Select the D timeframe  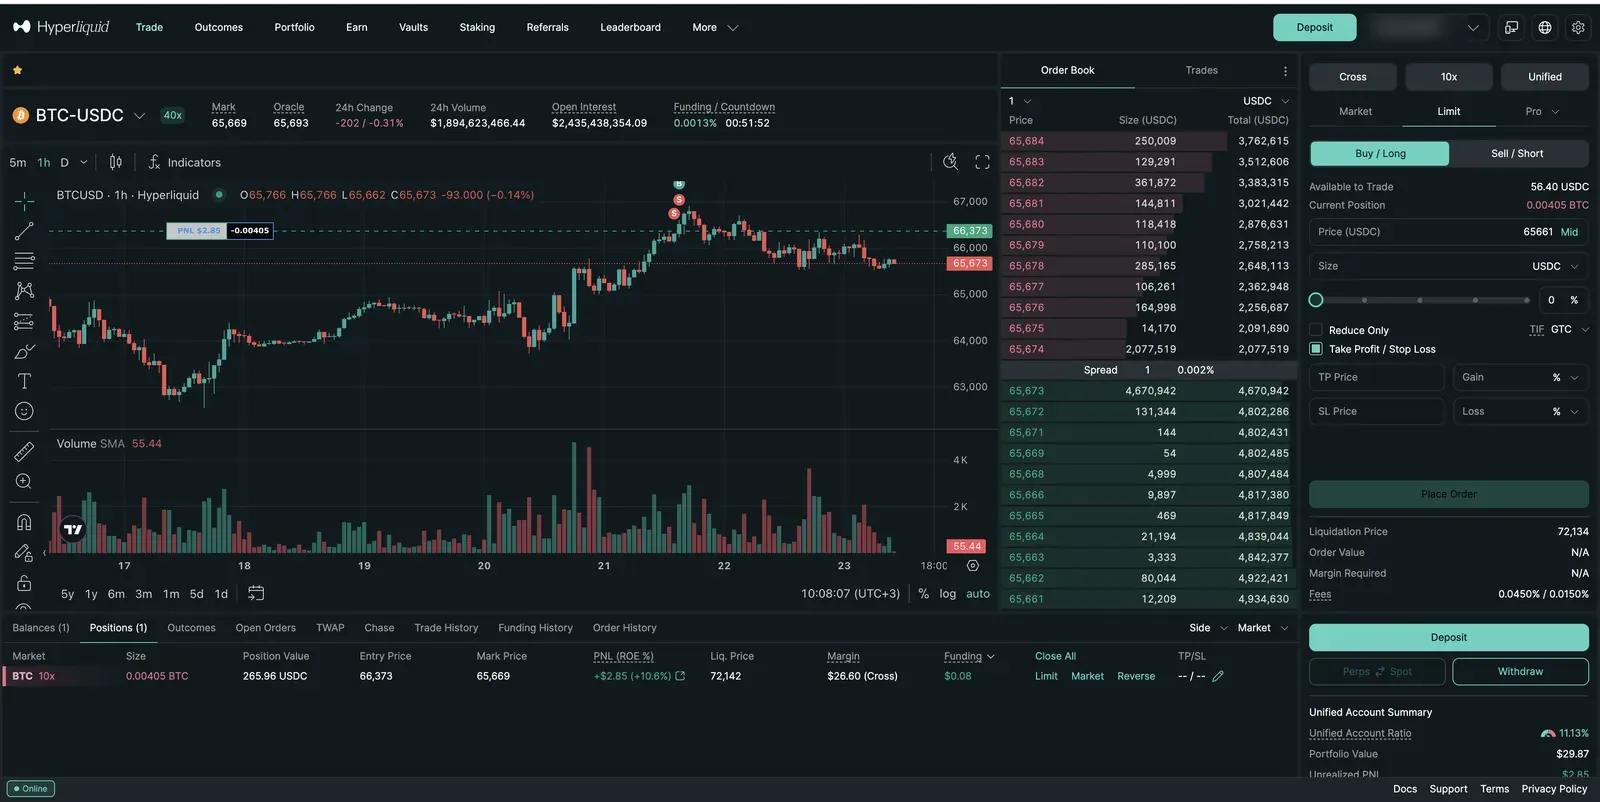pos(64,163)
